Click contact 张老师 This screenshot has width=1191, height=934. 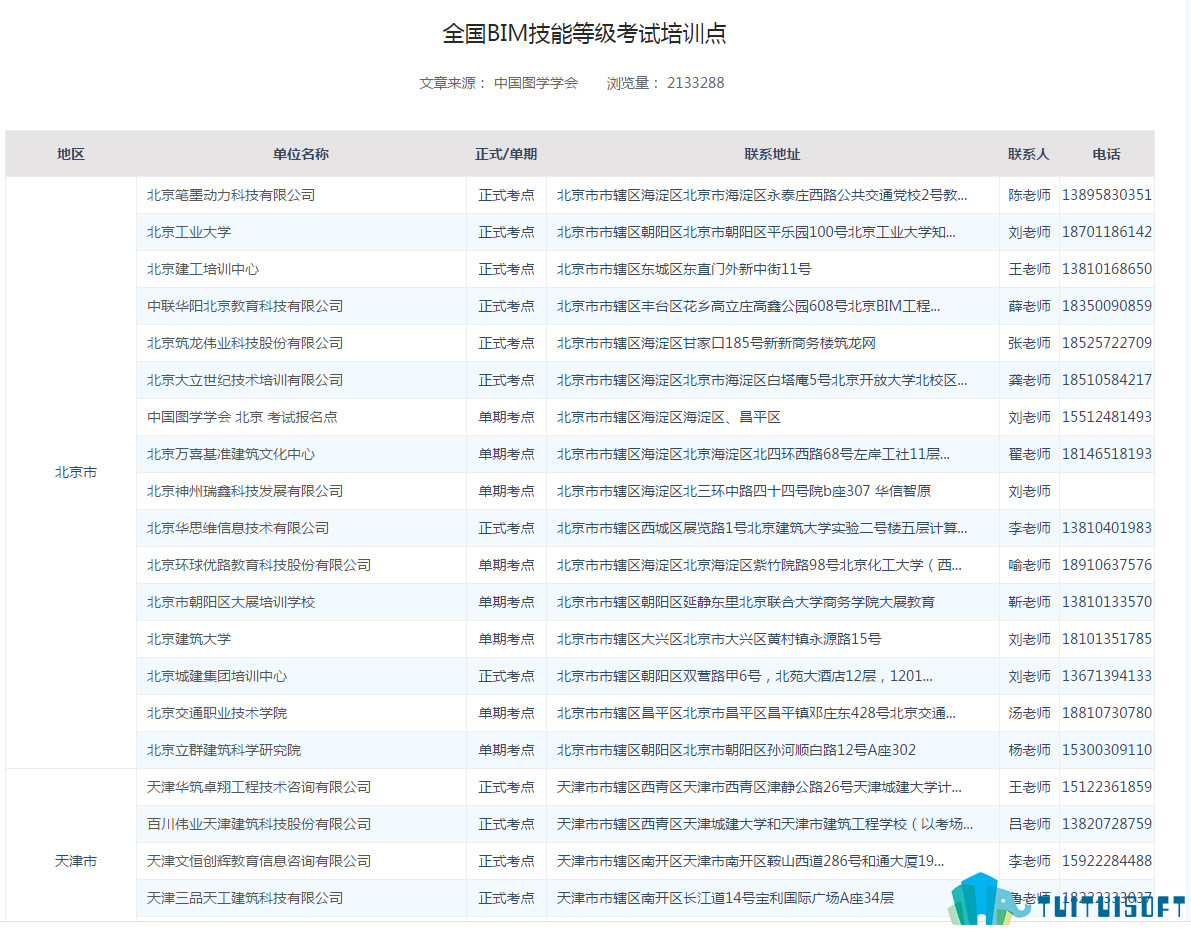[x=1029, y=343]
